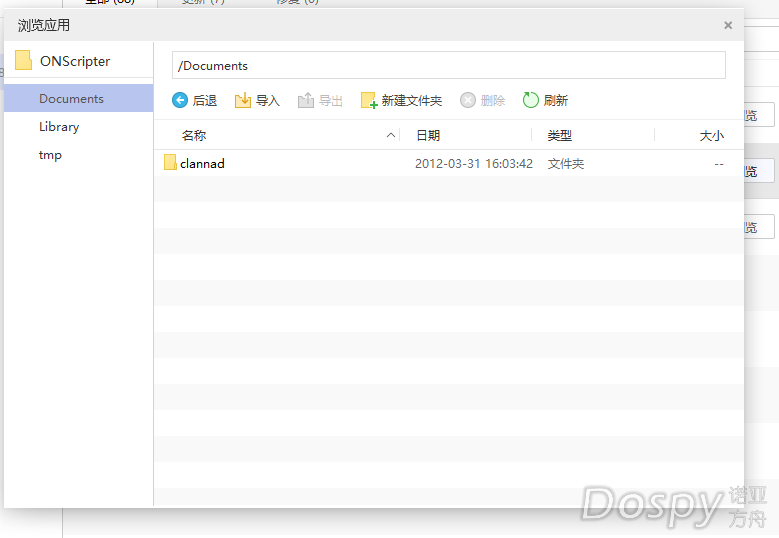Screen dimensions: 779x538
Task: Click the 后退 back arrow icon
Action: pos(180,100)
